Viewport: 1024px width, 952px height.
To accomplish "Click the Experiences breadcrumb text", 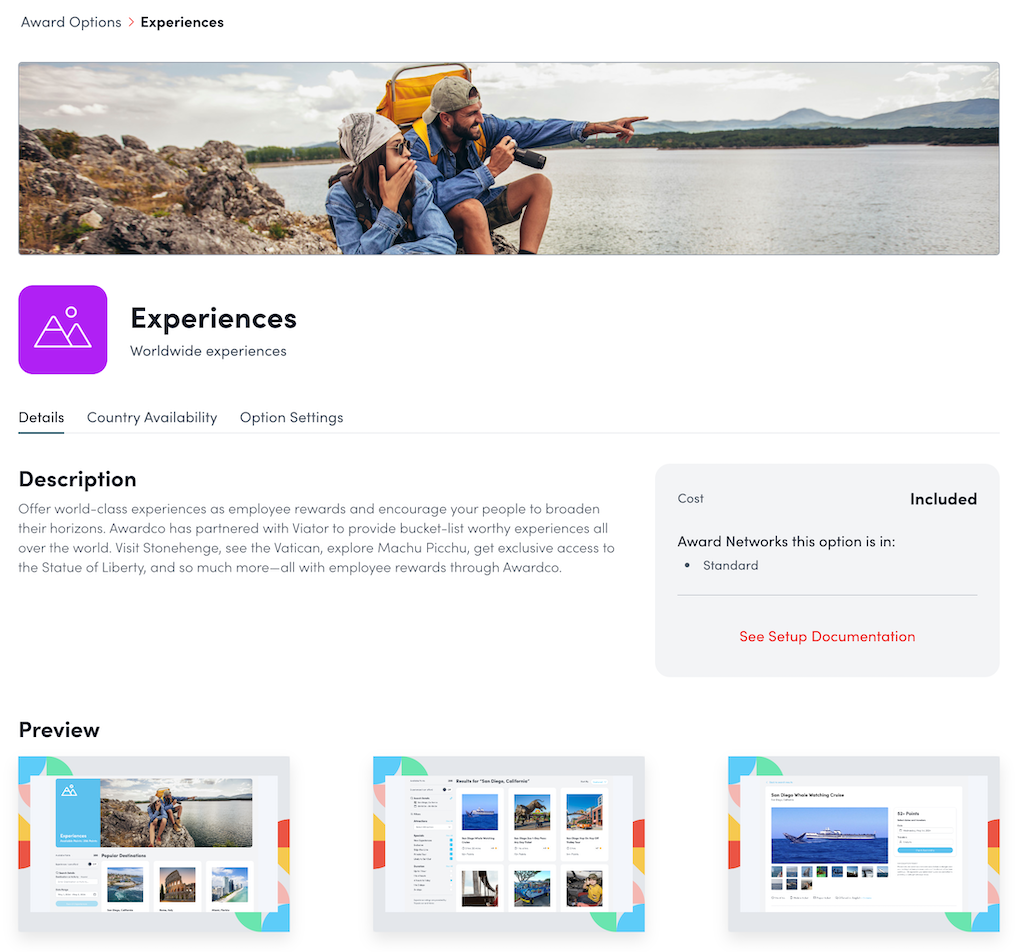I will (x=182, y=22).
